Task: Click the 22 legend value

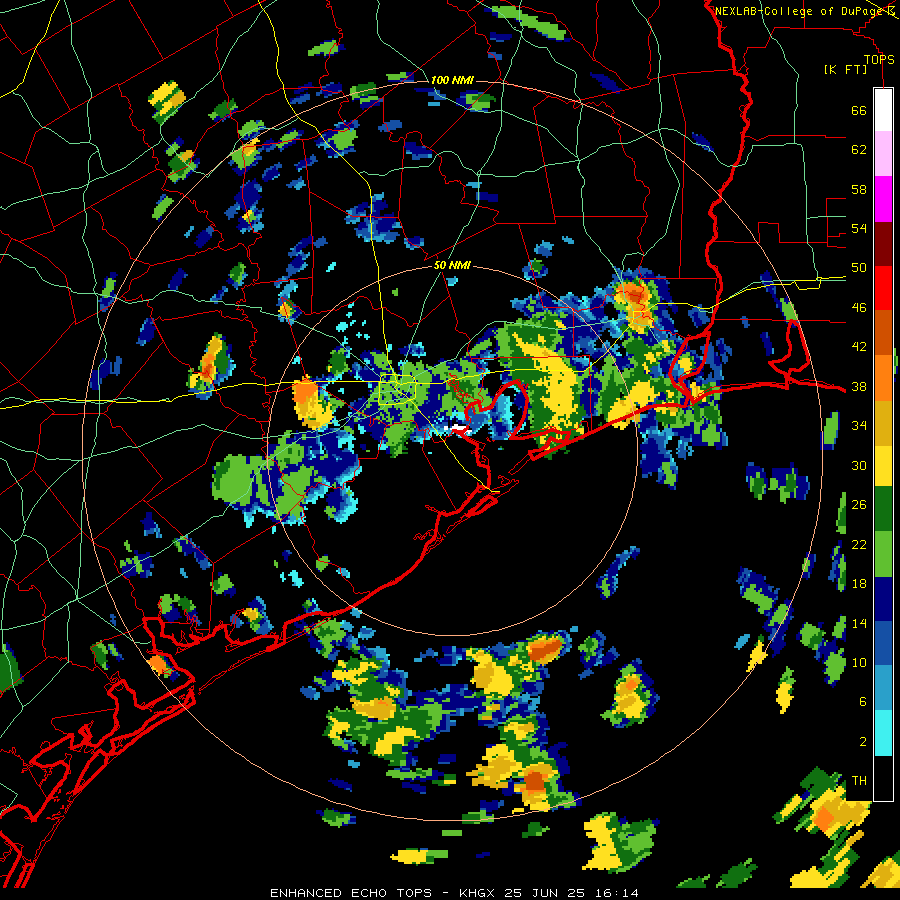Action: pyautogui.click(x=859, y=545)
